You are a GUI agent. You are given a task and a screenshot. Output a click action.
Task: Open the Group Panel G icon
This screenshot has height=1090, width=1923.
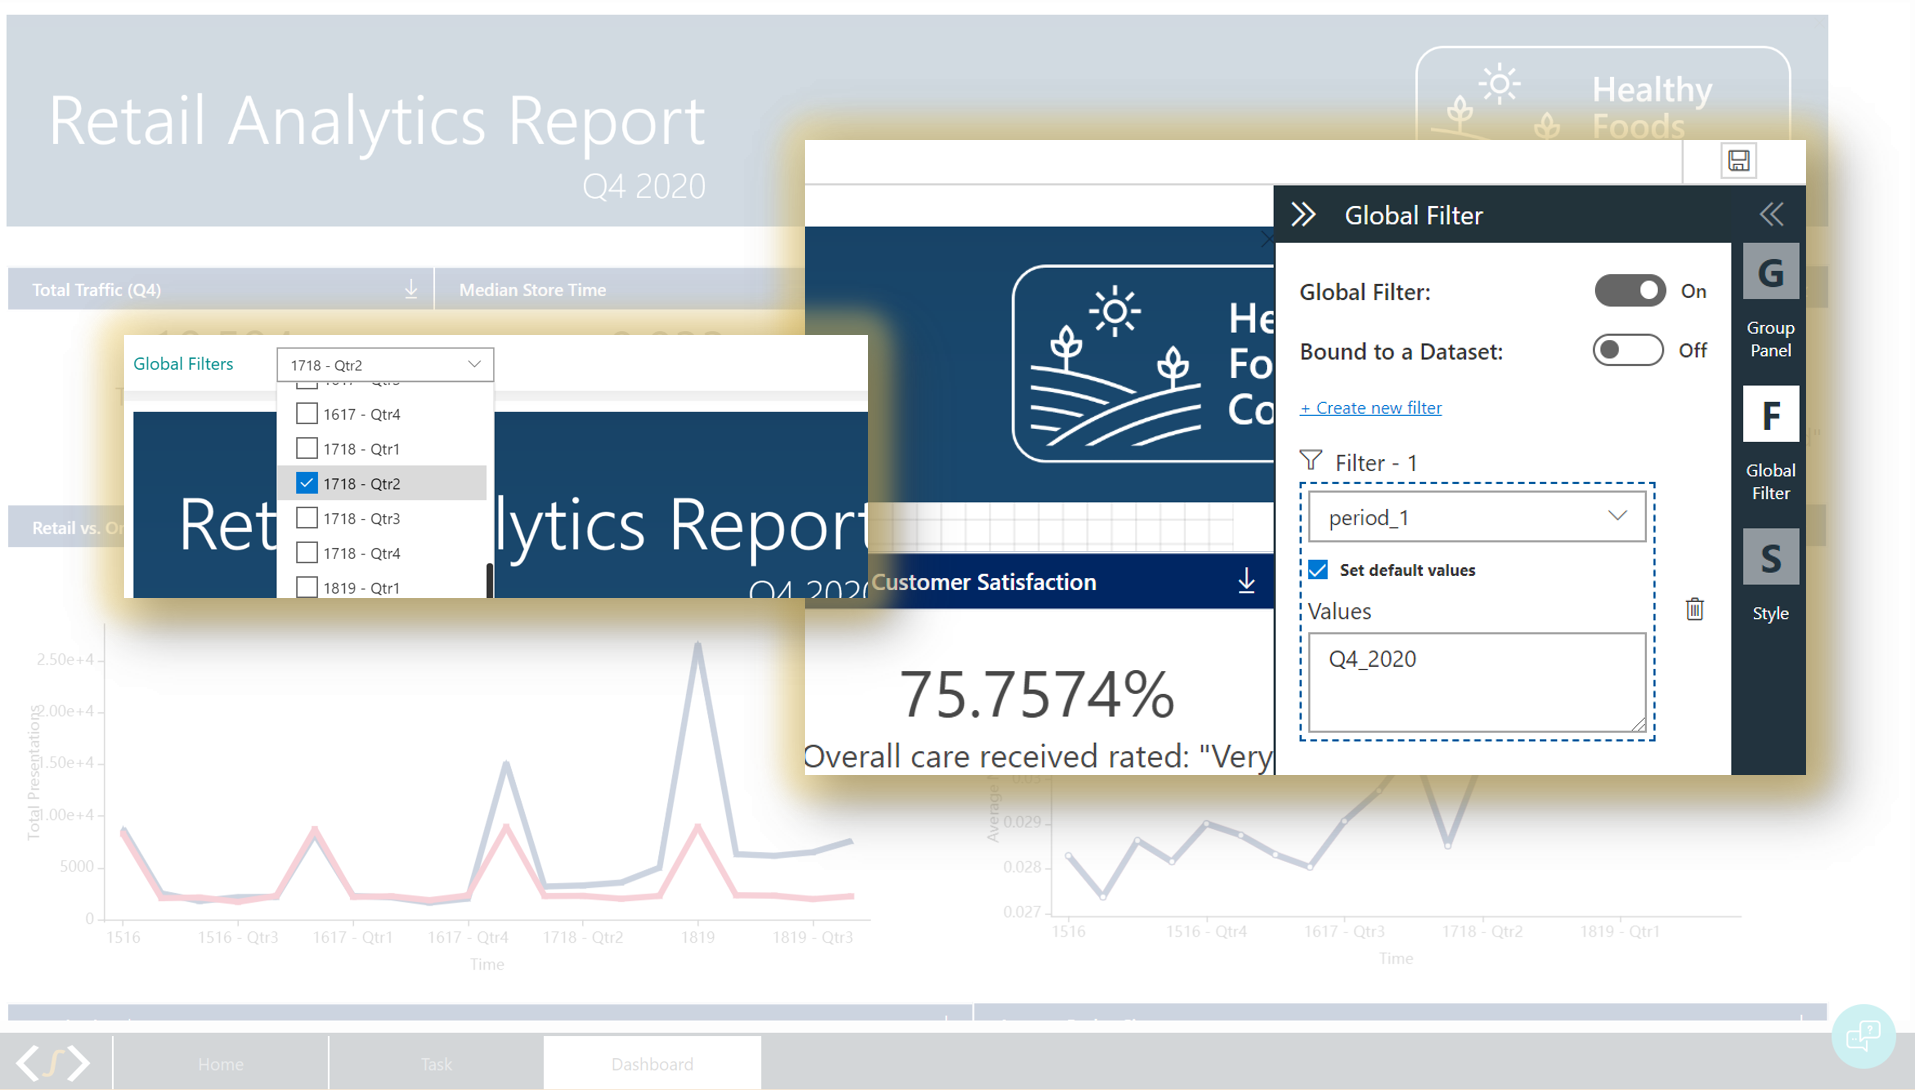1770,273
